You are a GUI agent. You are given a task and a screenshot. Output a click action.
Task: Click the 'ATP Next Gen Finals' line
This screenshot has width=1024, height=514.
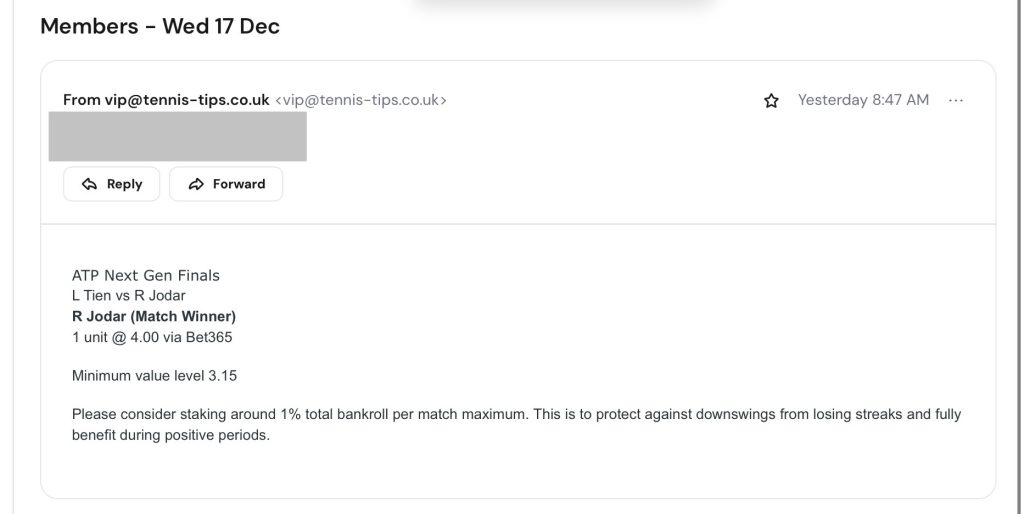(x=146, y=275)
